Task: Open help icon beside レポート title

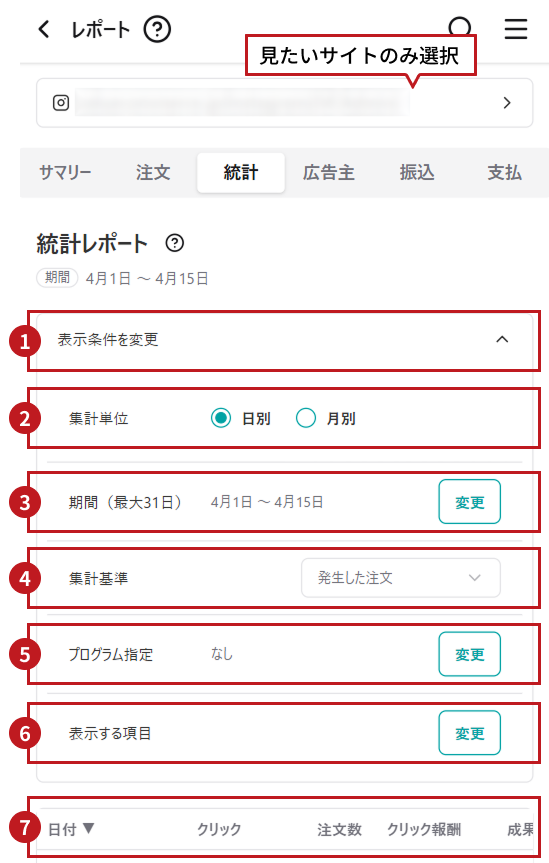Action: point(157,29)
